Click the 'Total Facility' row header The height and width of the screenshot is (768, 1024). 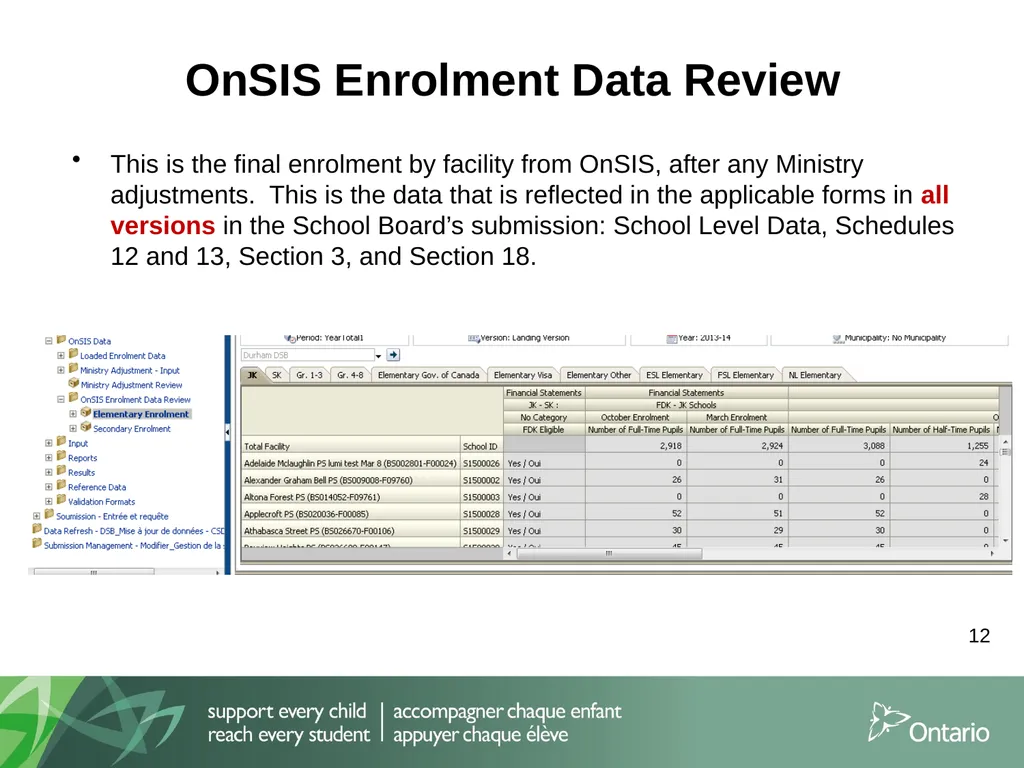[x=351, y=446]
